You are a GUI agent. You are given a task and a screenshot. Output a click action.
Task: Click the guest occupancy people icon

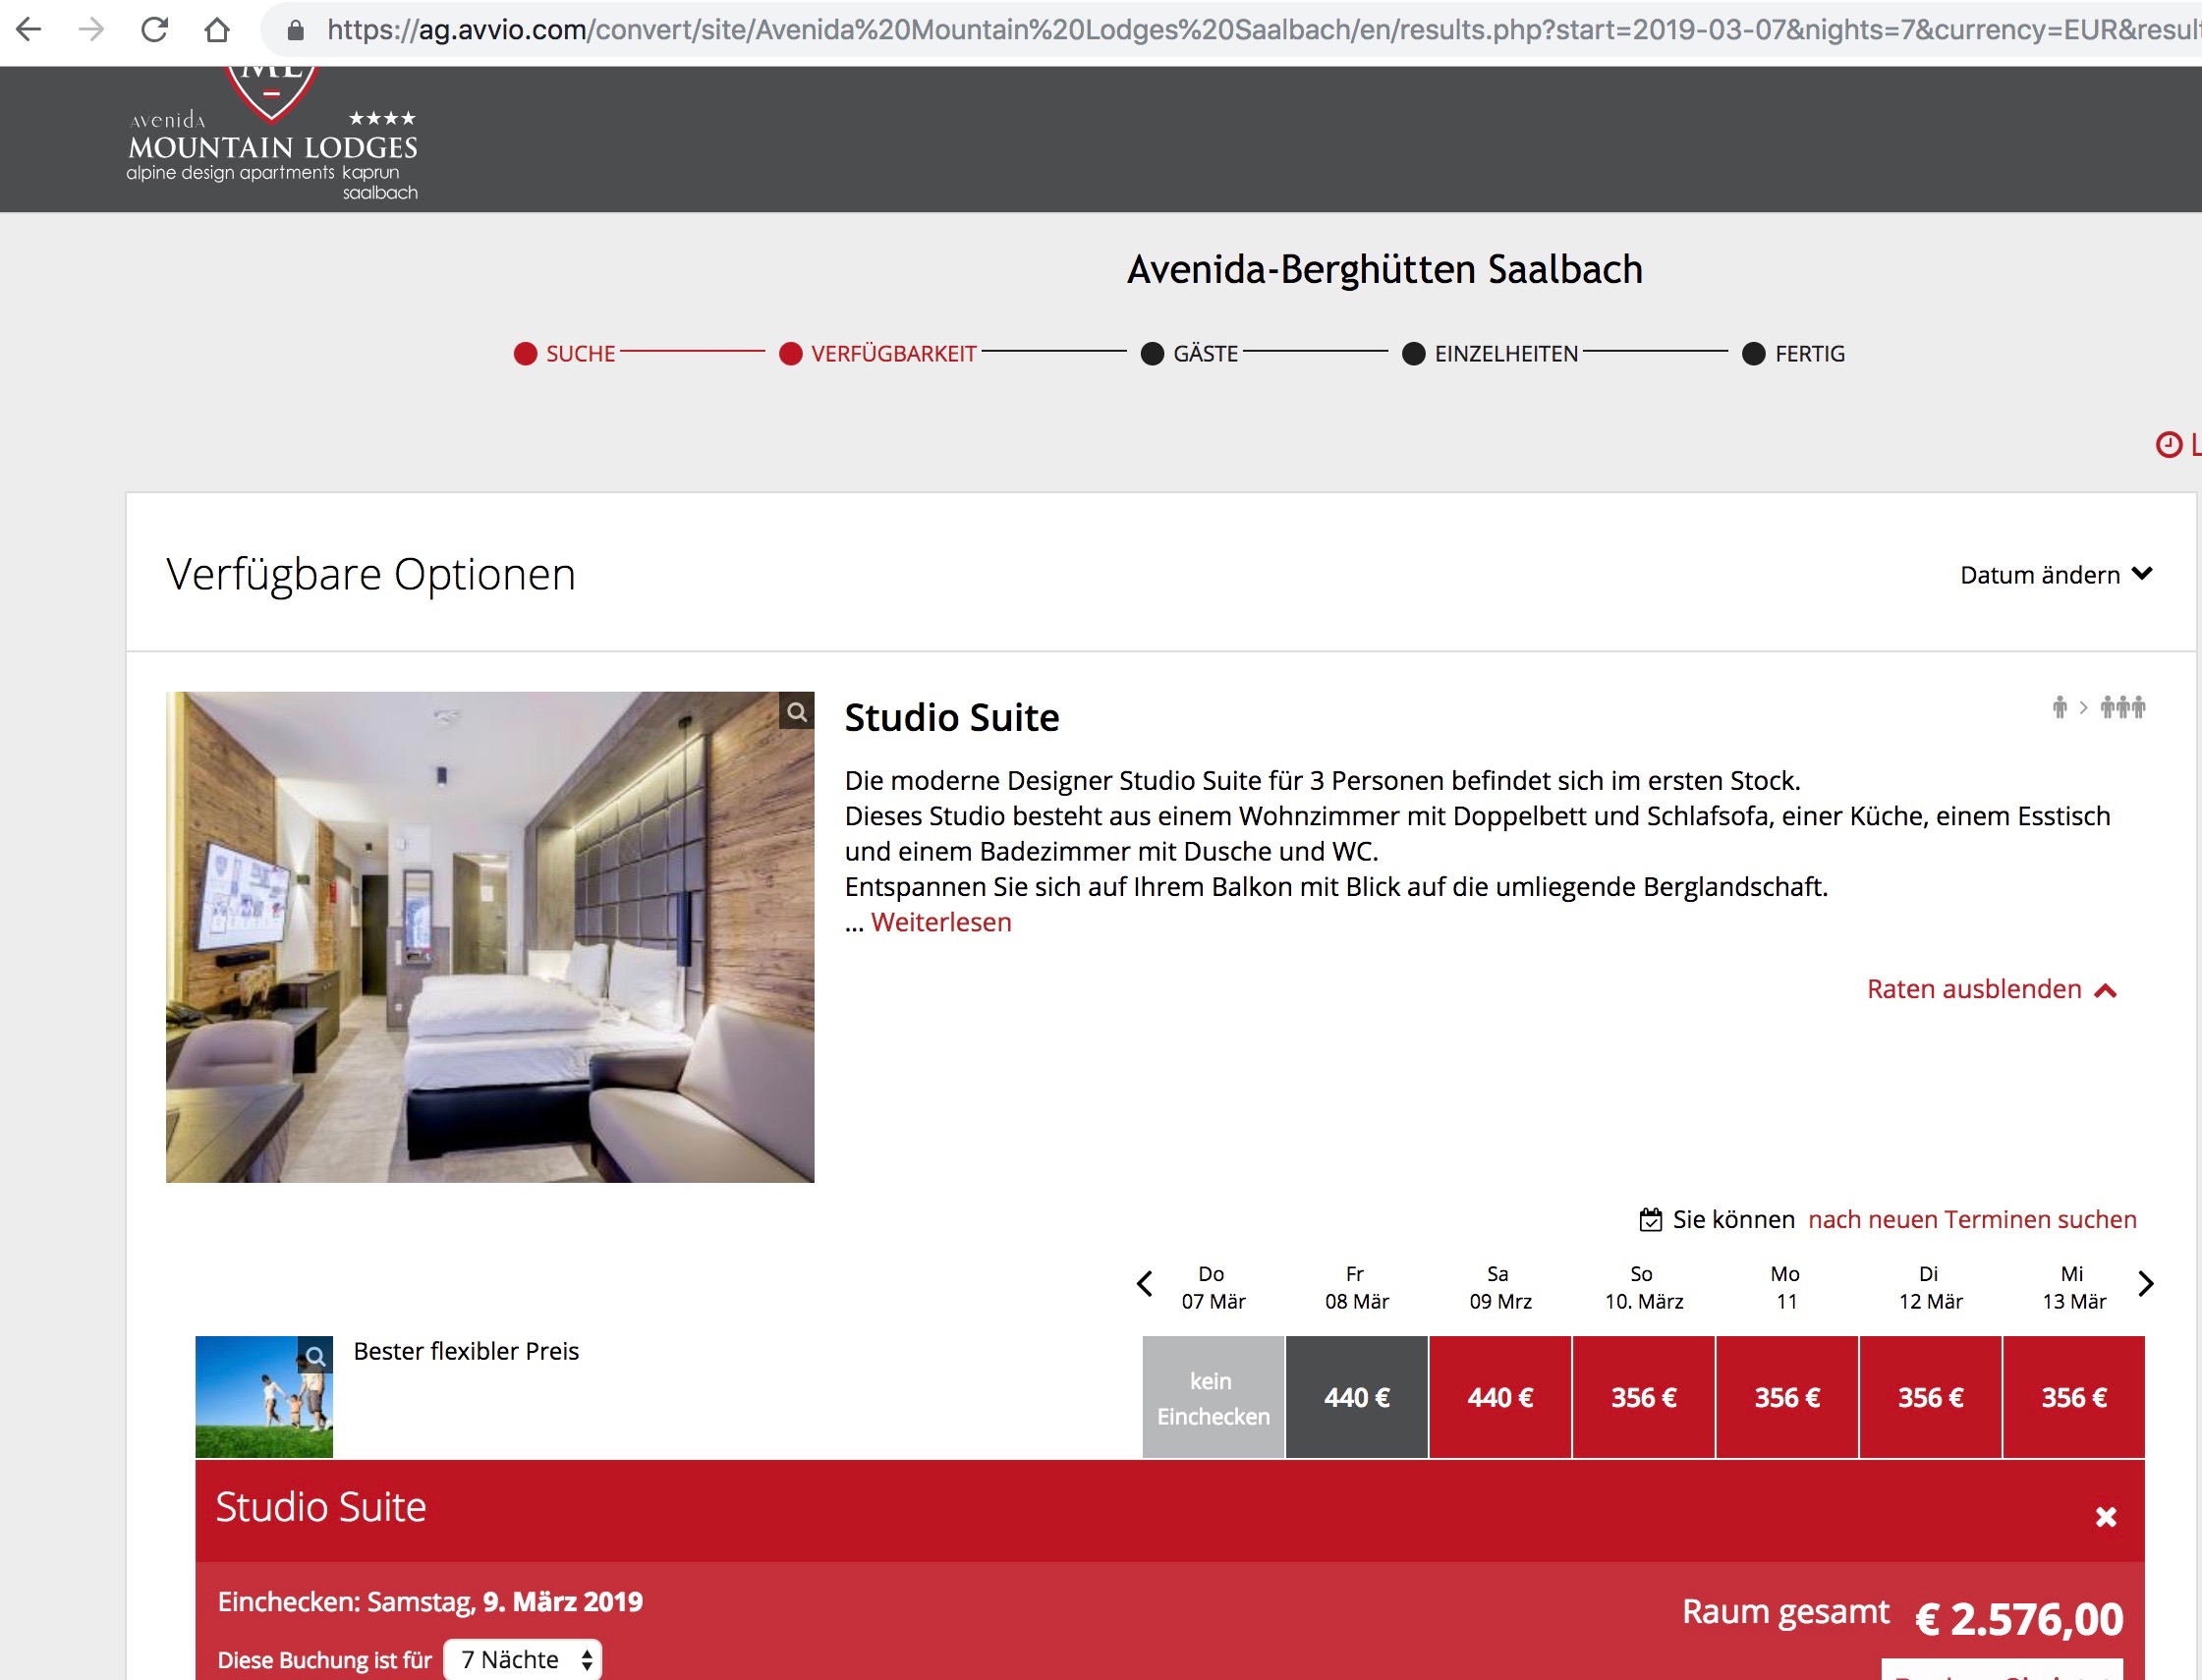click(x=2097, y=708)
